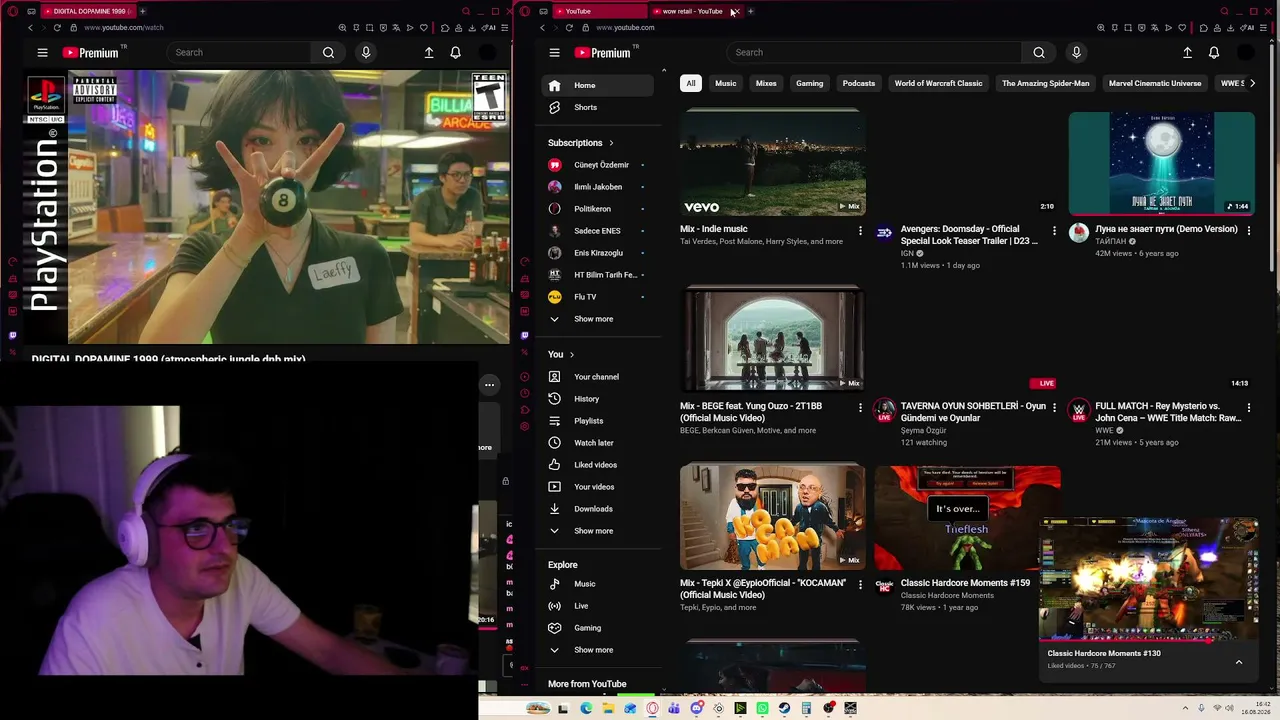Open History in the sidebar
The image size is (1280, 720).
[x=597, y=399]
